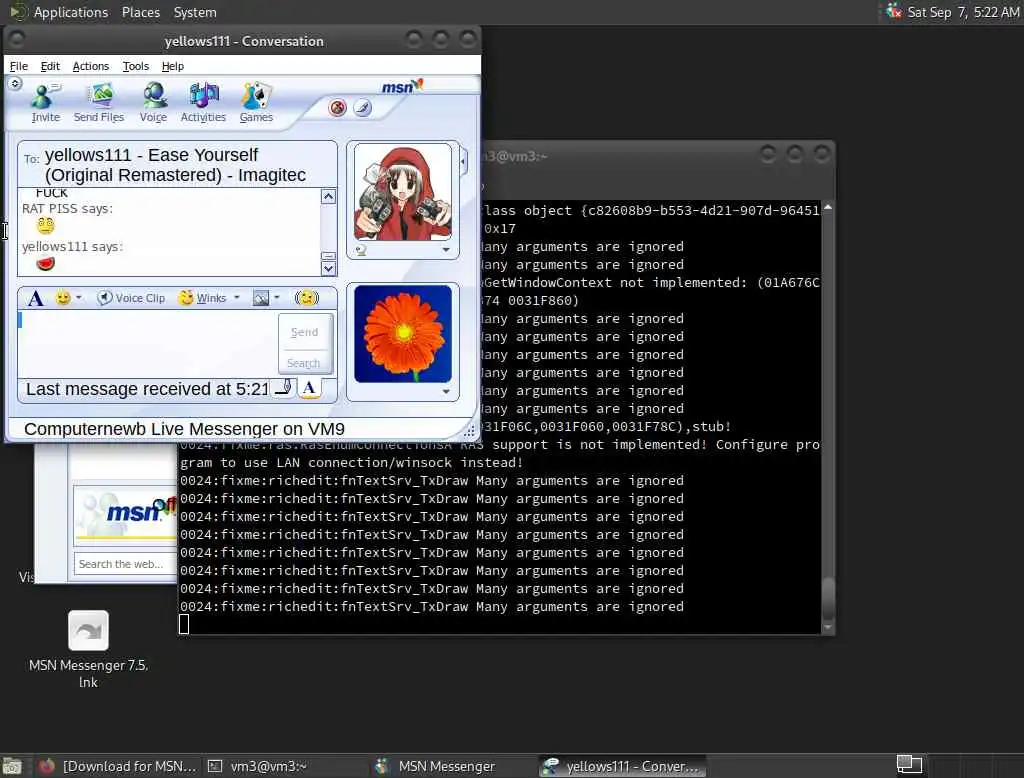Start a Voice conversation
1024x778 pixels.
153,103
